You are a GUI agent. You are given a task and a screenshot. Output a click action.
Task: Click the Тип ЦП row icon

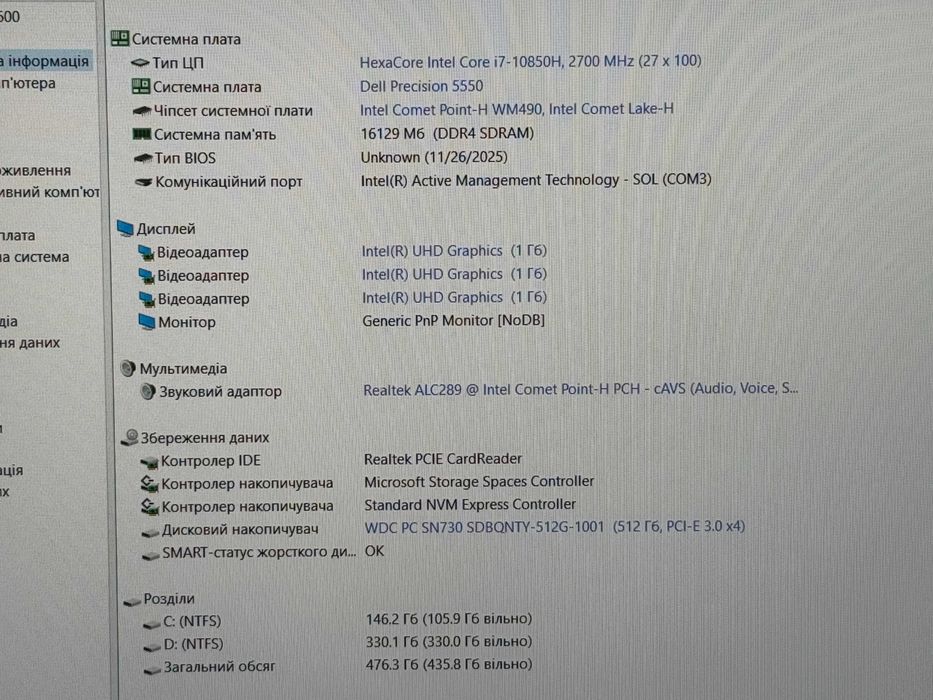[x=140, y=62]
